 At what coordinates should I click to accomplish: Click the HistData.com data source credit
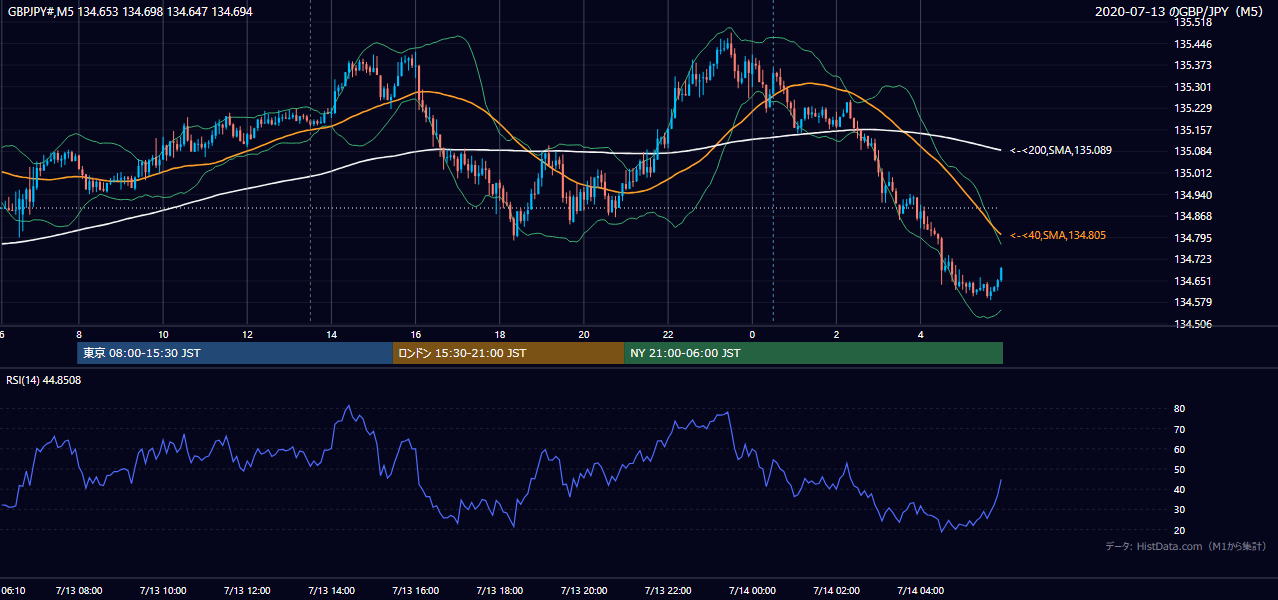[1186, 546]
